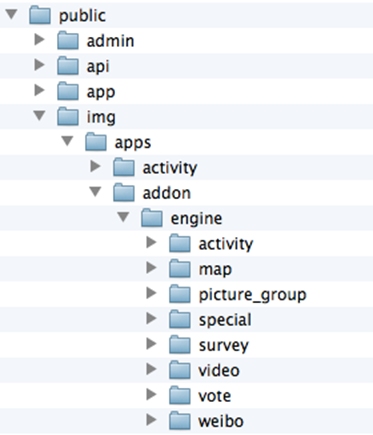This screenshot has height=435, width=373.
Task: Expand the video folder triangle
Action: tap(152, 369)
